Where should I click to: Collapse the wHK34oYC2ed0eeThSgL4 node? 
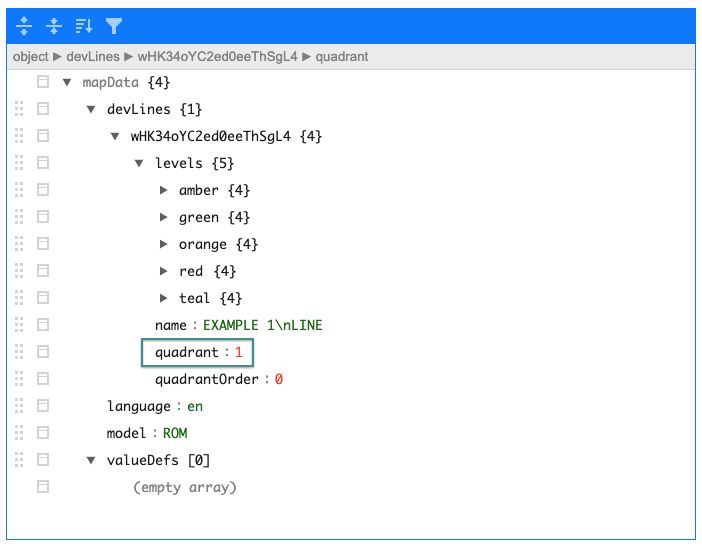pos(115,136)
